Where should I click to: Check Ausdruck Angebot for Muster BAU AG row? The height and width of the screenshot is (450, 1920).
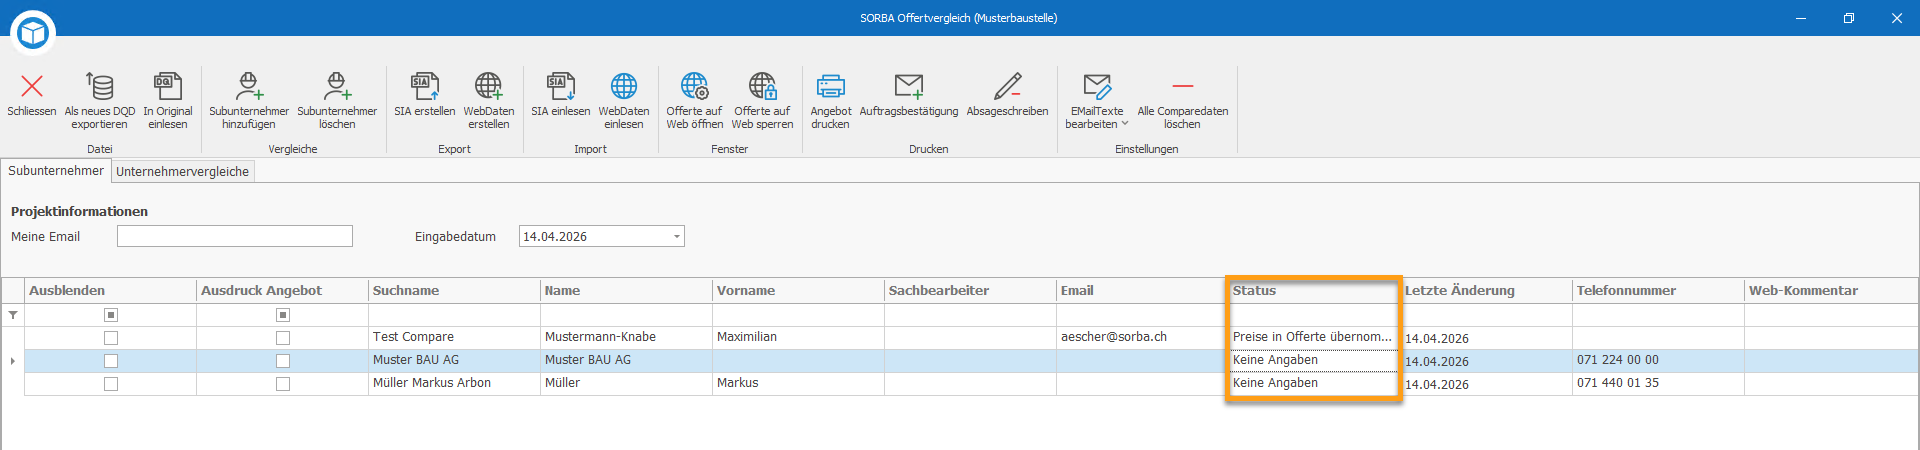(x=283, y=361)
